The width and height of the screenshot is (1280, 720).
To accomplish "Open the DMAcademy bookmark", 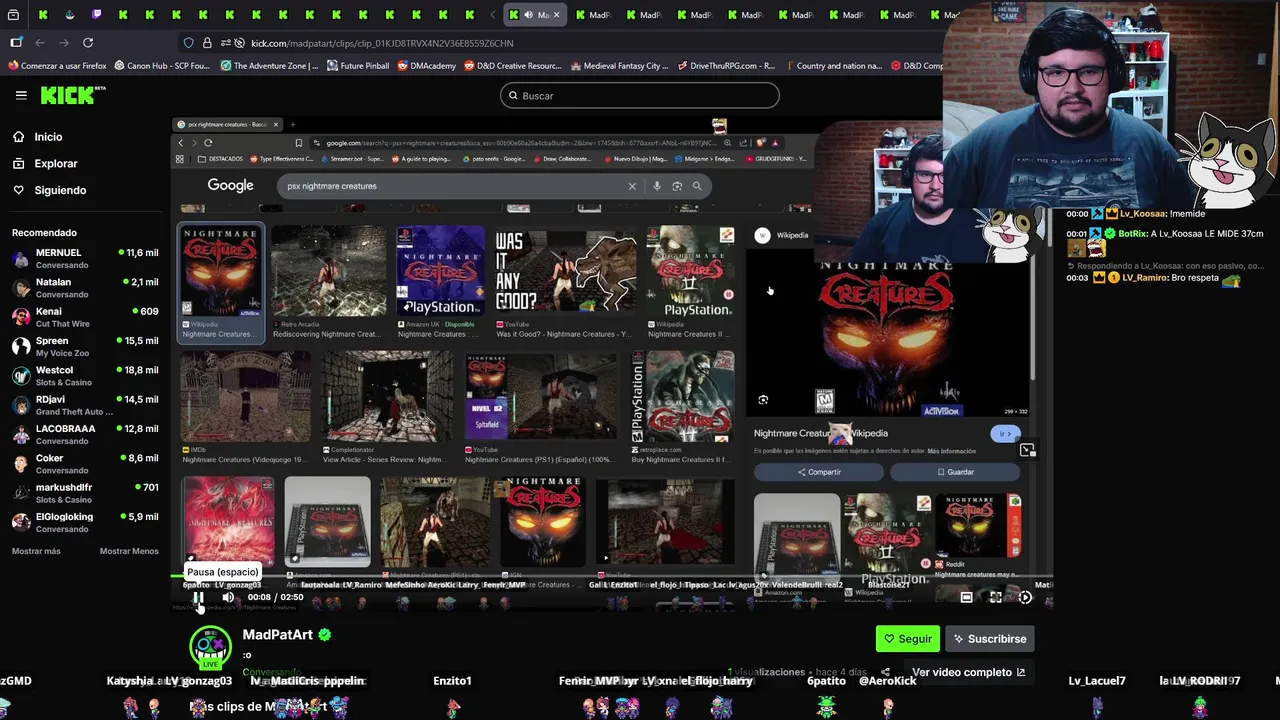I will (426, 66).
